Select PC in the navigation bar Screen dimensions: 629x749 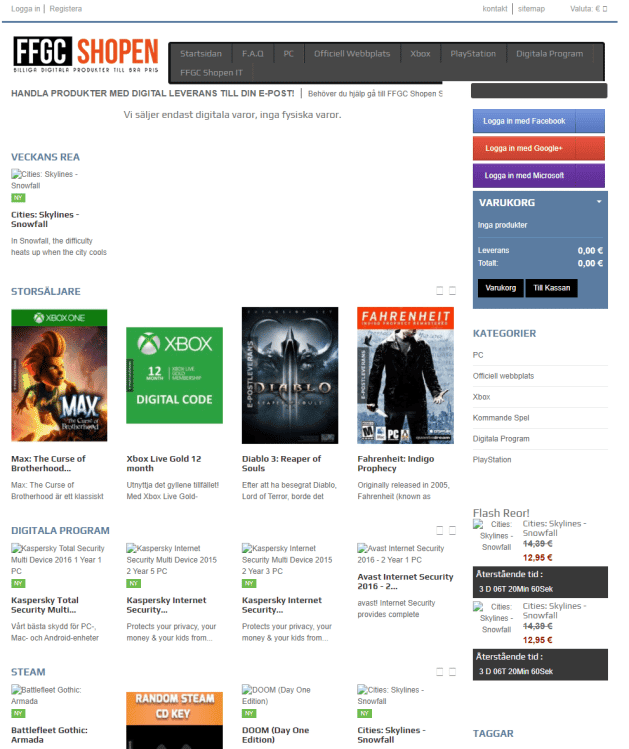point(288,54)
